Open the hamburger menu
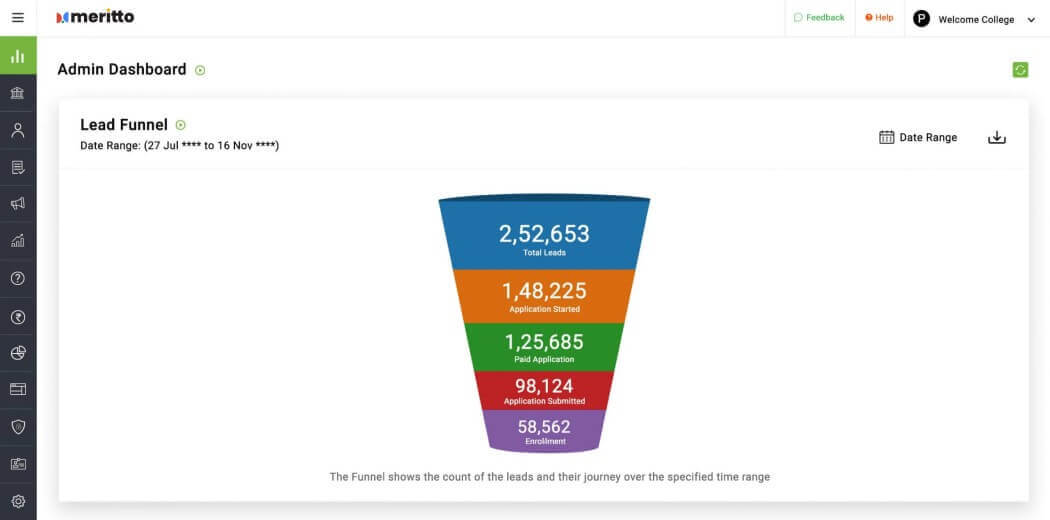The height and width of the screenshot is (520, 1050). (x=18, y=18)
